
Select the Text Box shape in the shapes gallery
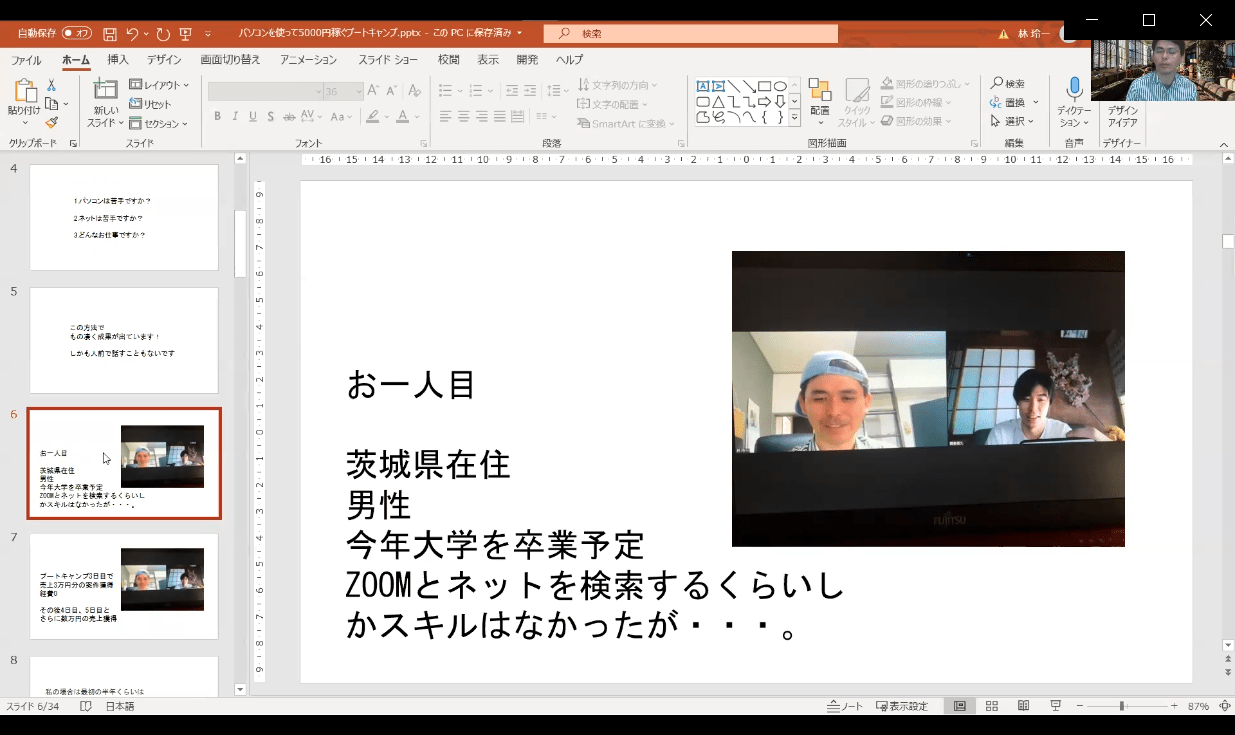click(x=703, y=86)
